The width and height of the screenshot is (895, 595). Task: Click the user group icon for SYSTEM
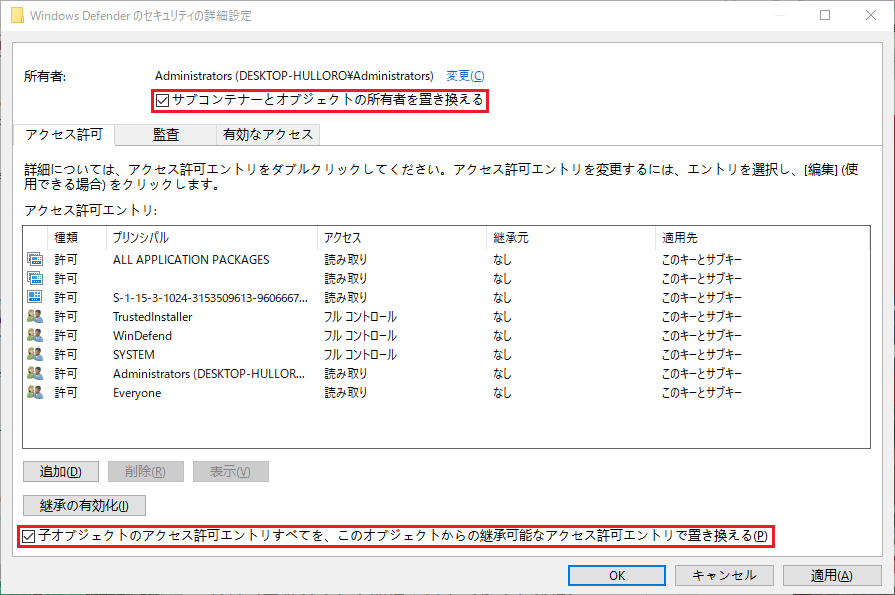pos(35,354)
